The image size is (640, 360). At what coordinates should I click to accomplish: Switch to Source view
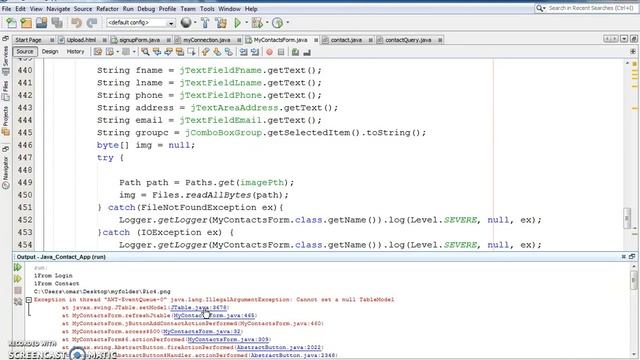pyautogui.click(x=24, y=52)
